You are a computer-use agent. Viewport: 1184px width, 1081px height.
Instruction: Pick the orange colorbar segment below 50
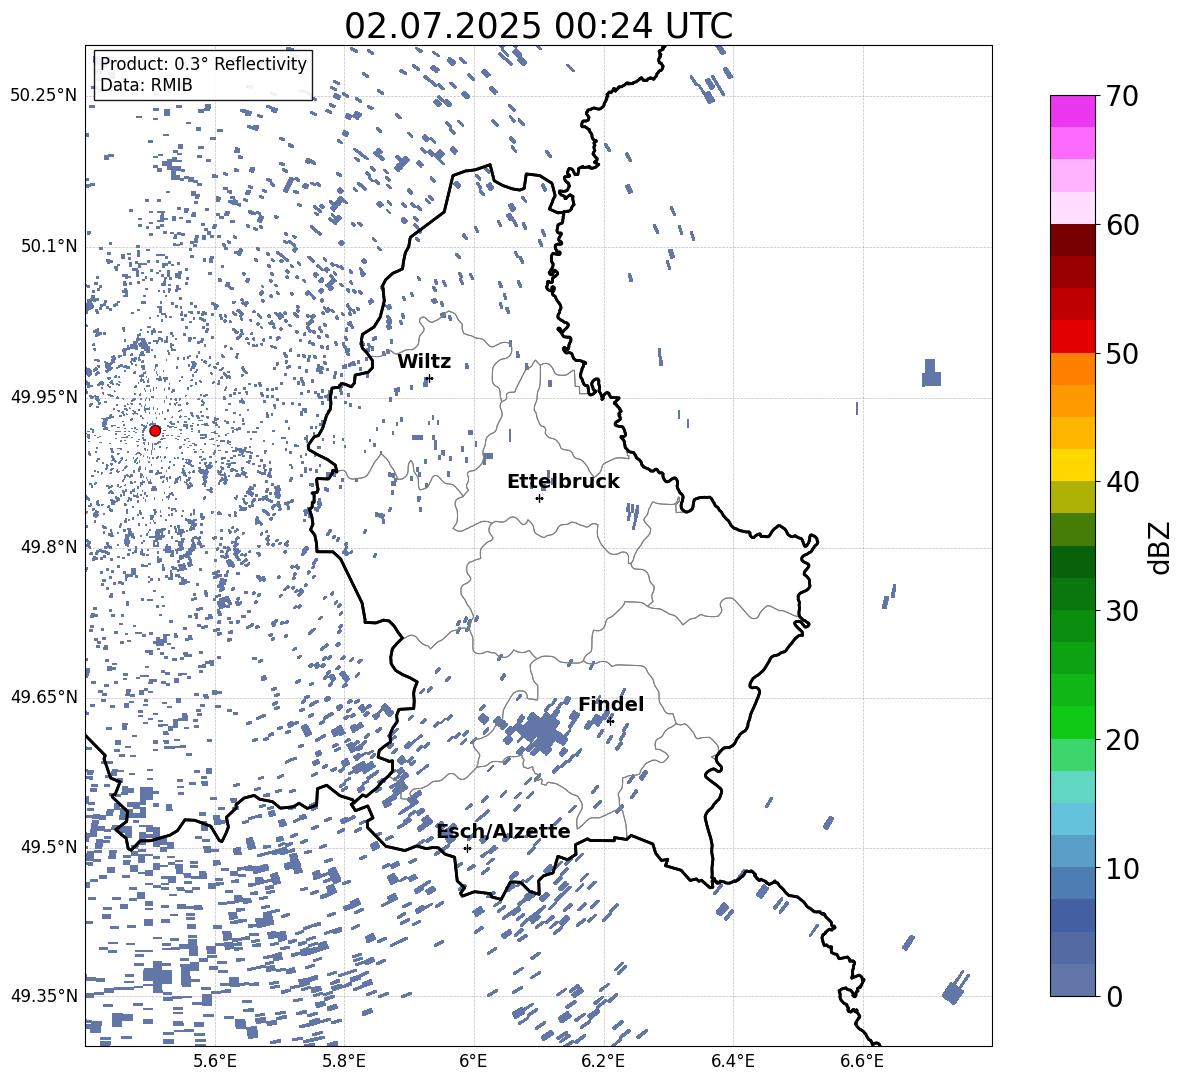pos(1072,369)
